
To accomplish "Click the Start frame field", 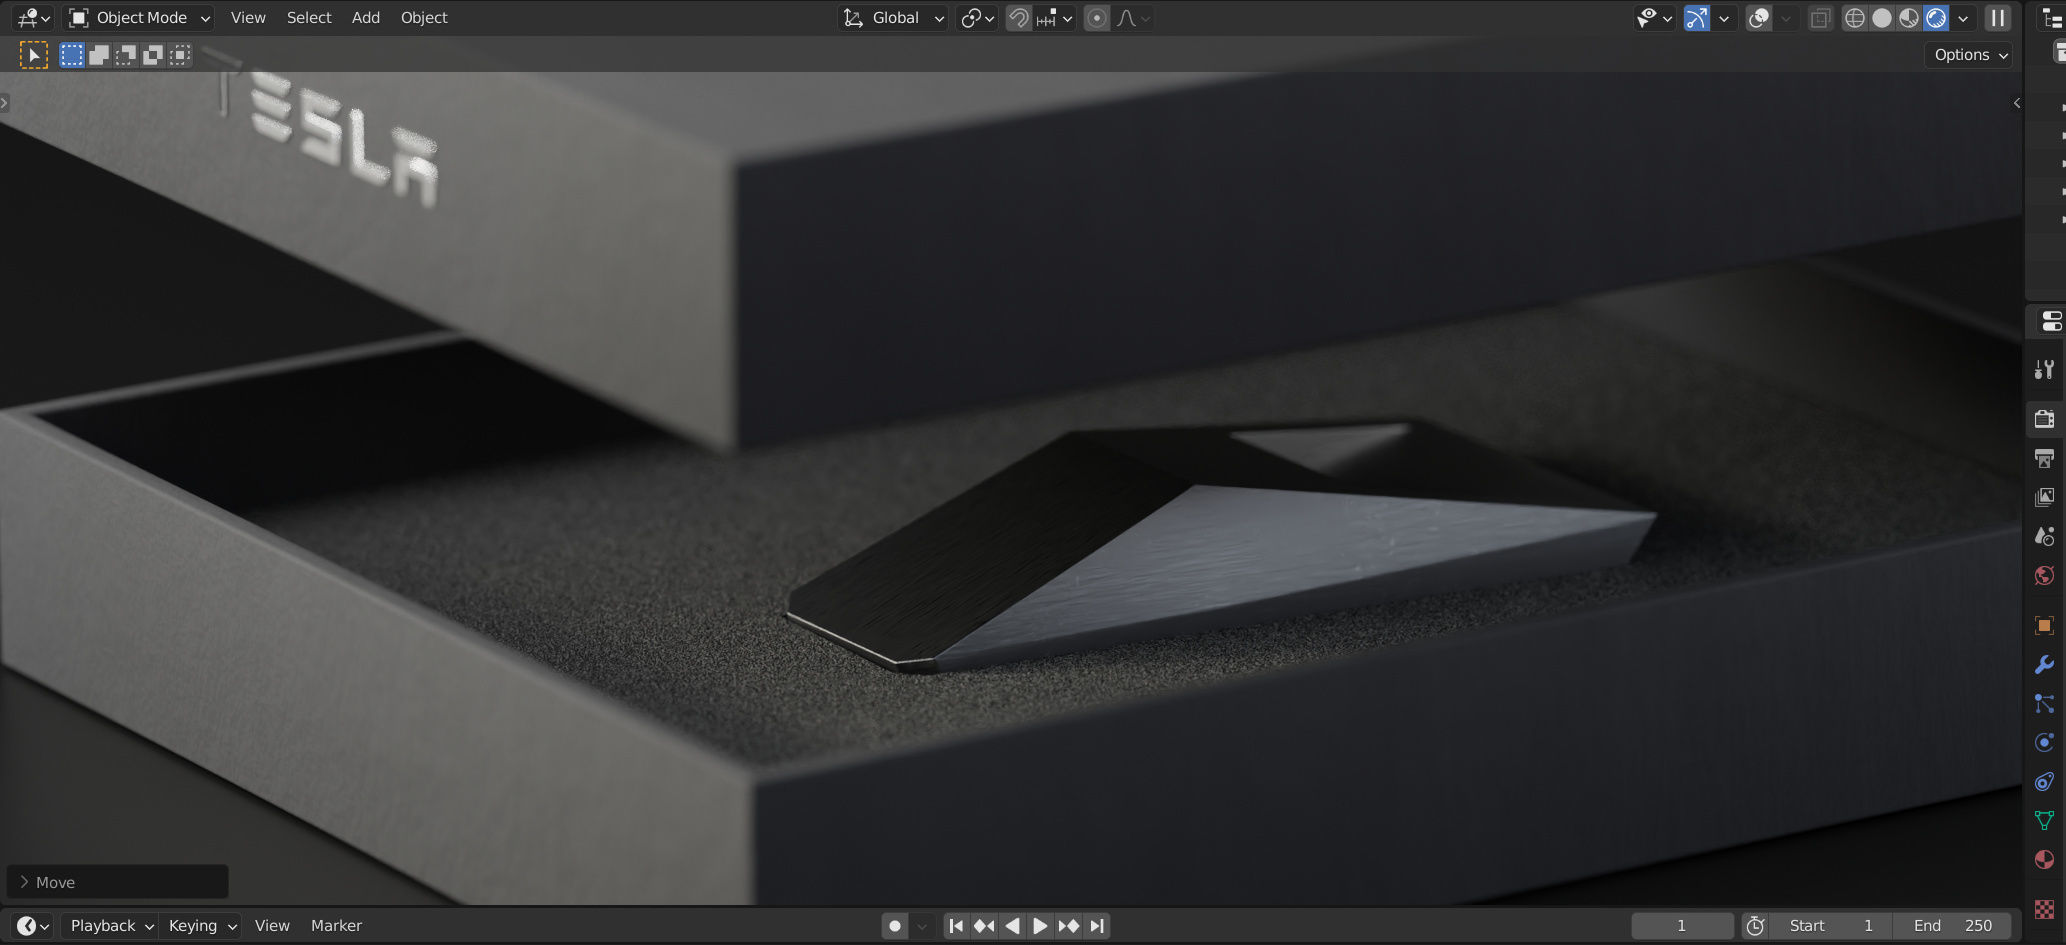I will [1831, 926].
